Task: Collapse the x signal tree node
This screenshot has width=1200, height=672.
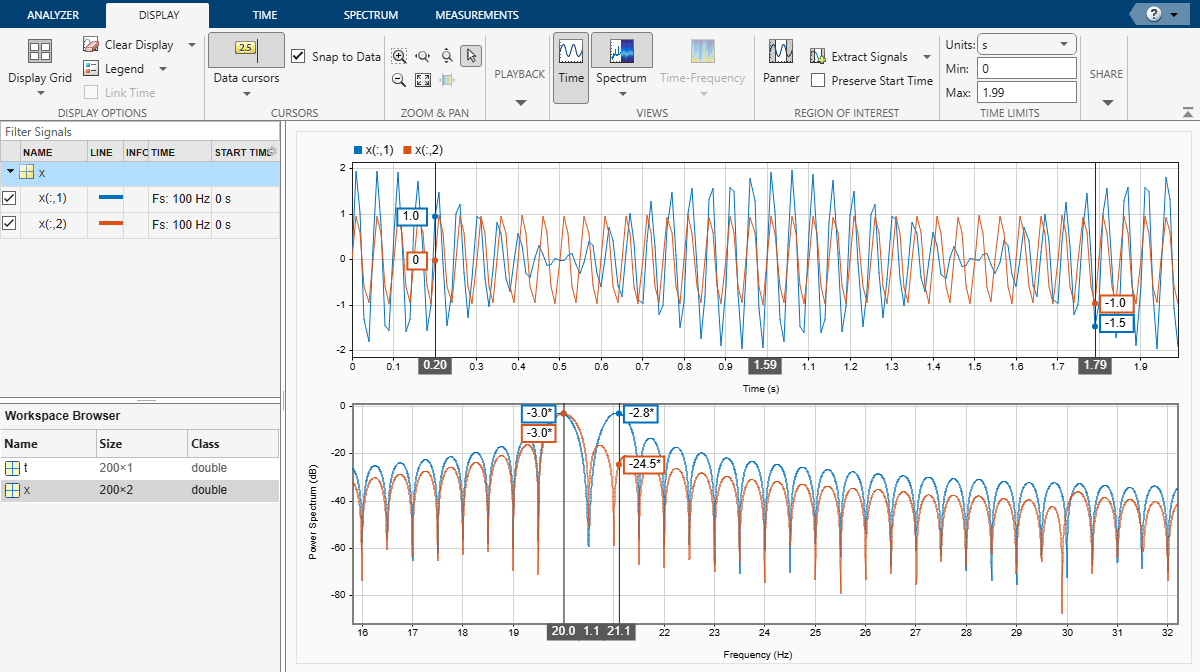Action: 10,172
